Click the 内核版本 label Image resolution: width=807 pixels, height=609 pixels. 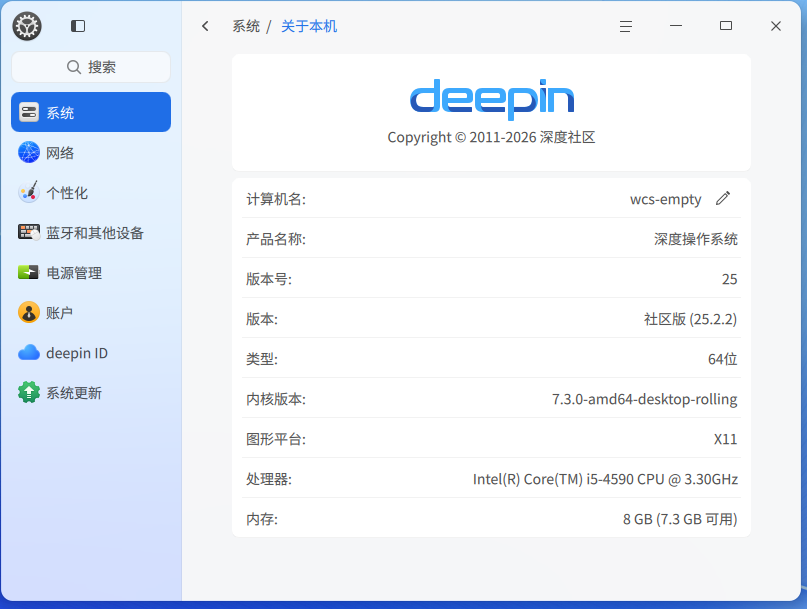click(276, 399)
